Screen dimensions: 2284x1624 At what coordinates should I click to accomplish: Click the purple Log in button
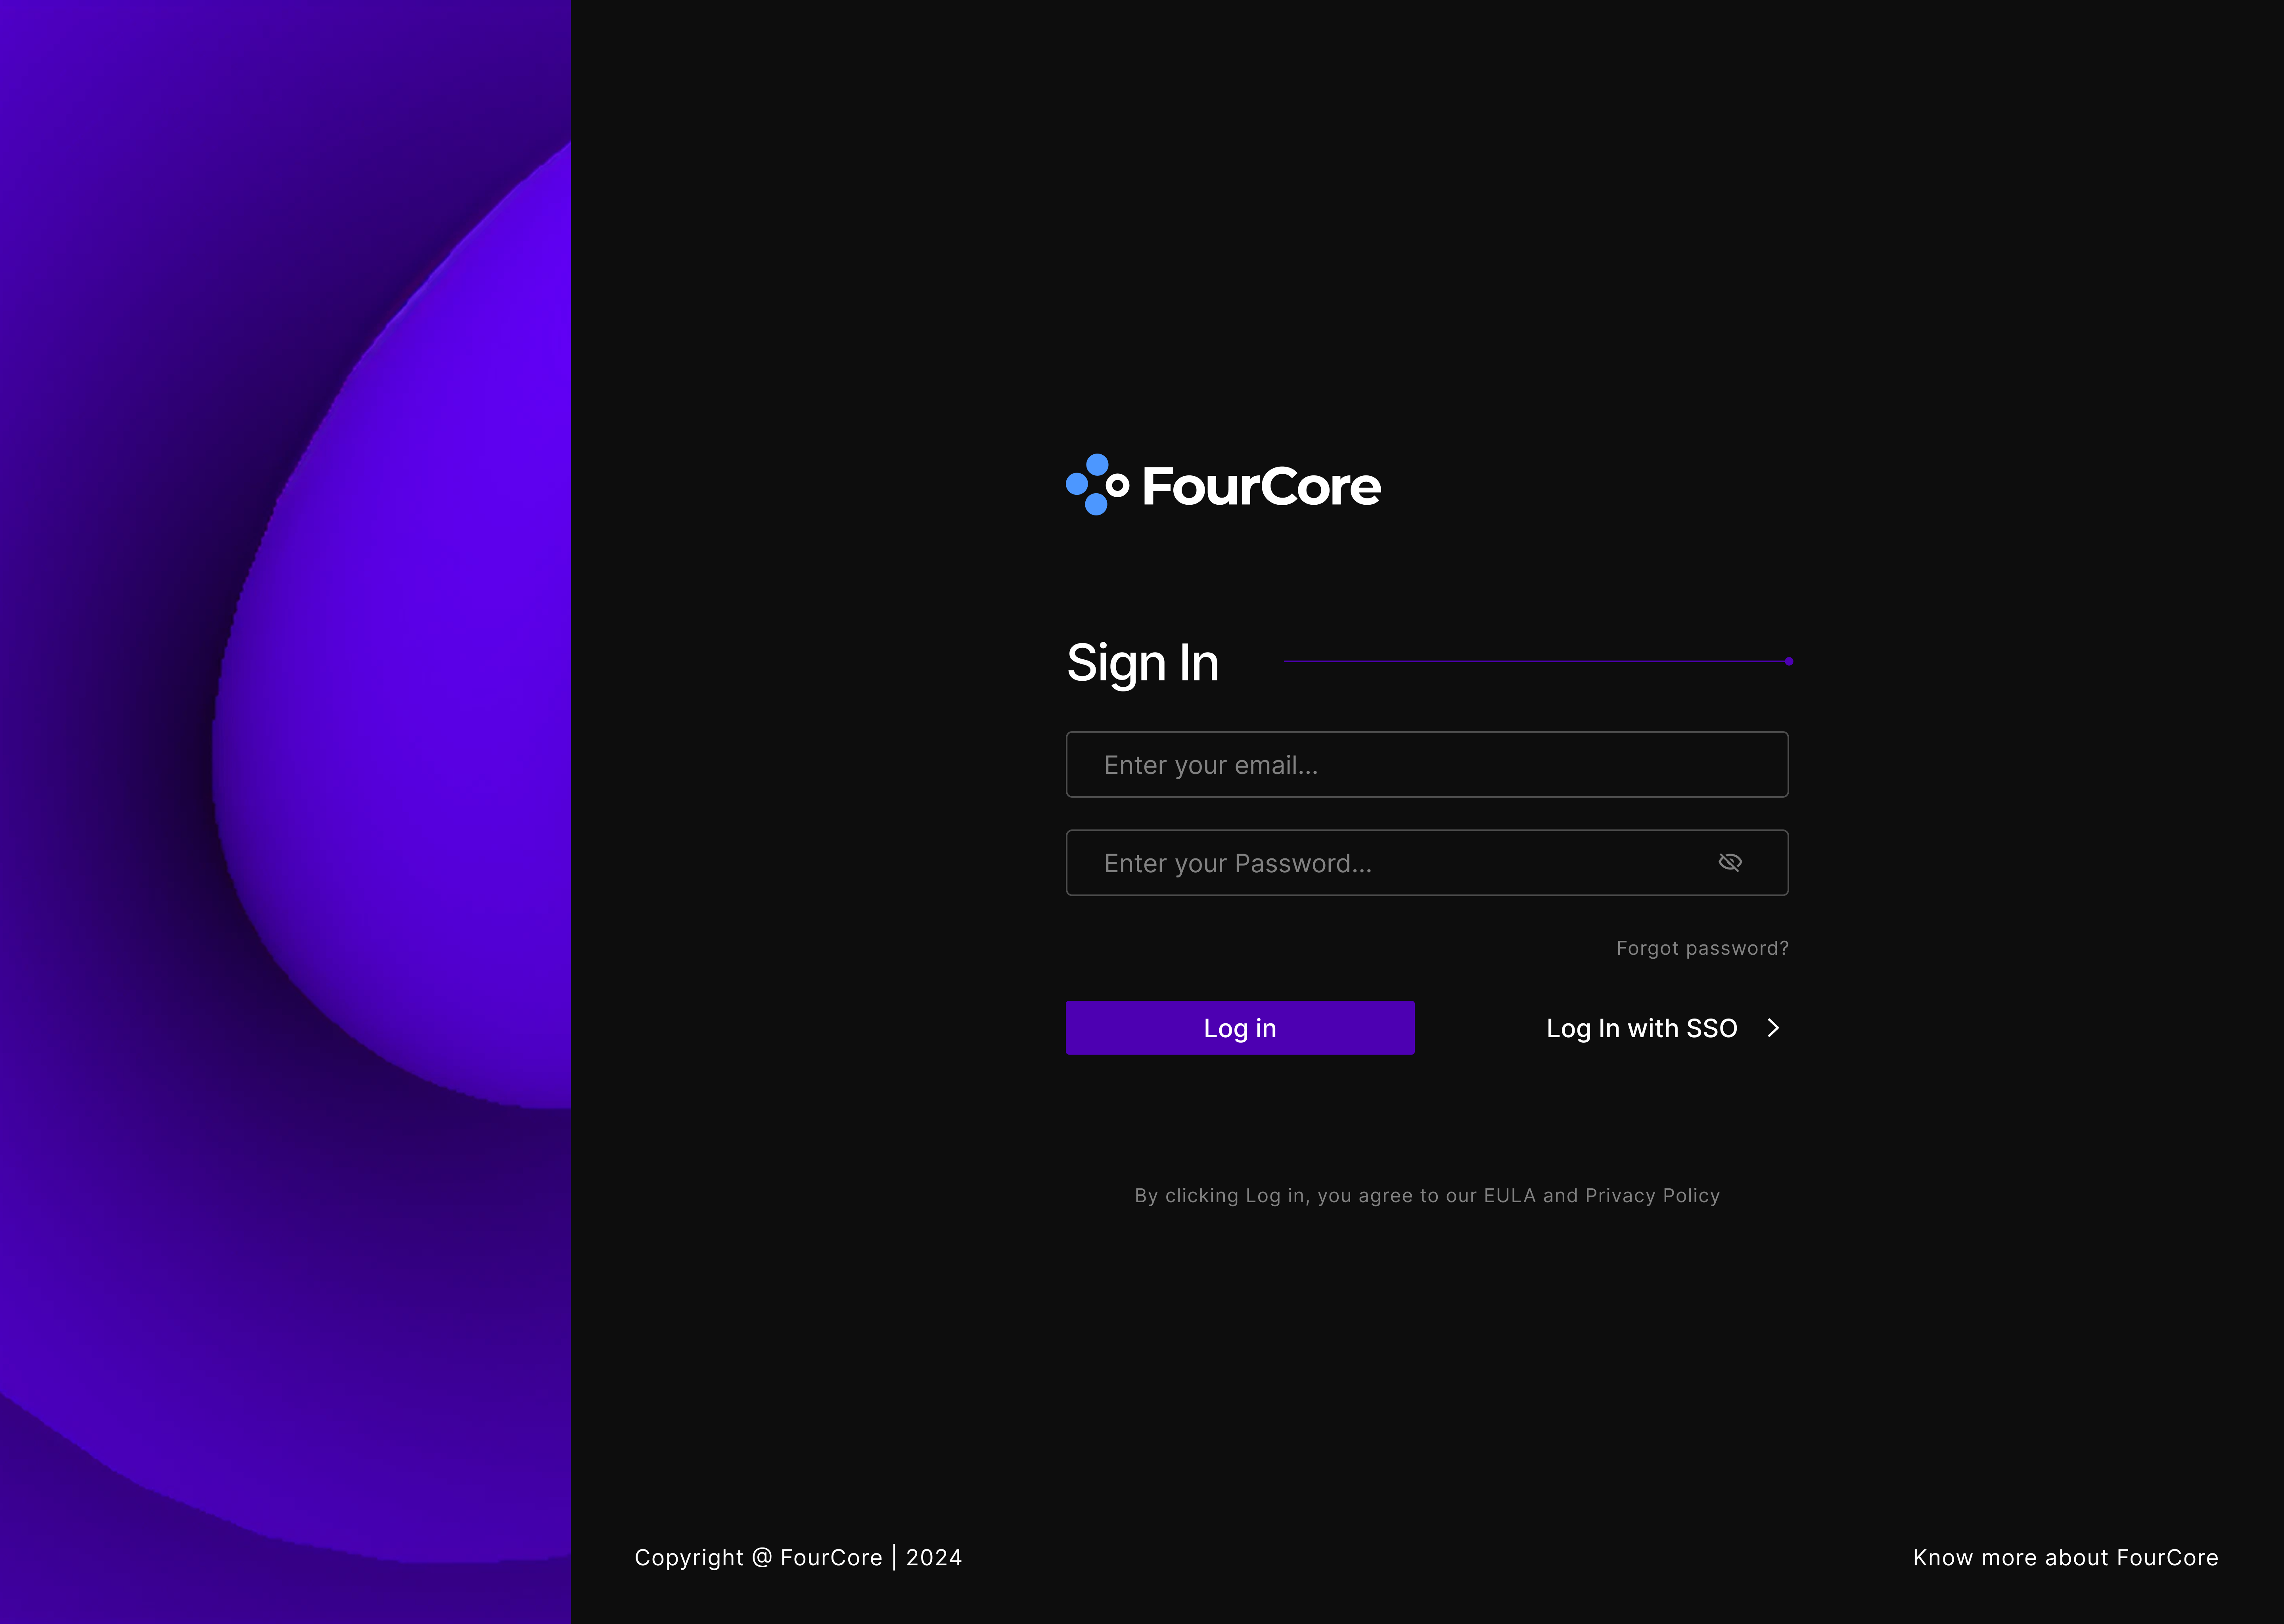coord(1240,1028)
